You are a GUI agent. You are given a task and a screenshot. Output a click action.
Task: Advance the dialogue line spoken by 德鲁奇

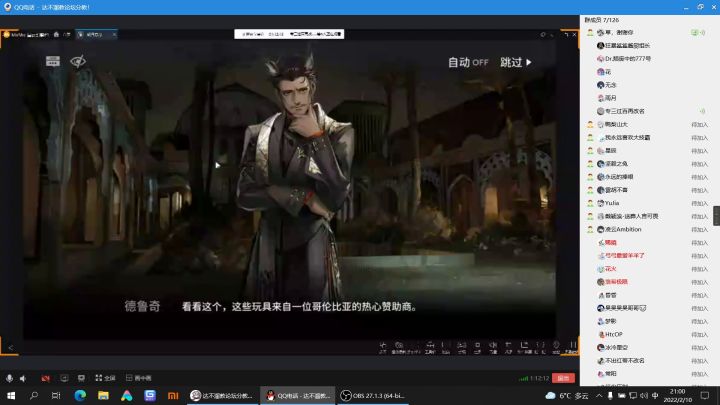[299, 307]
